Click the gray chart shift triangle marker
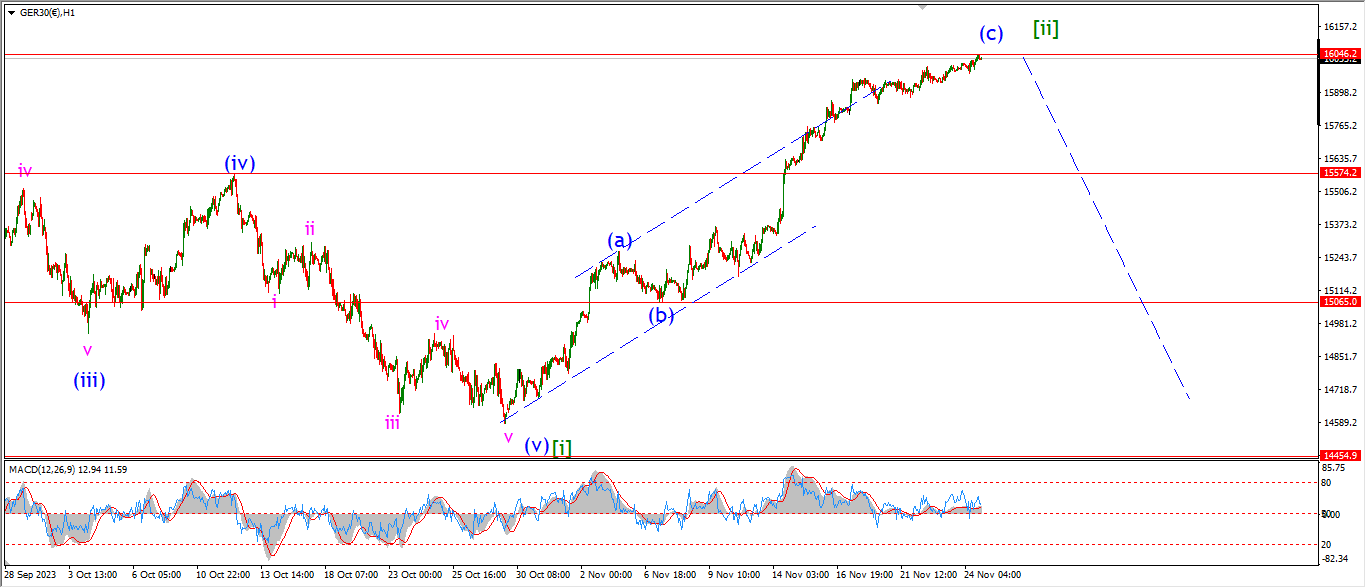The height and width of the screenshot is (588, 1366). pyautogui.click(x=922, y=7)
